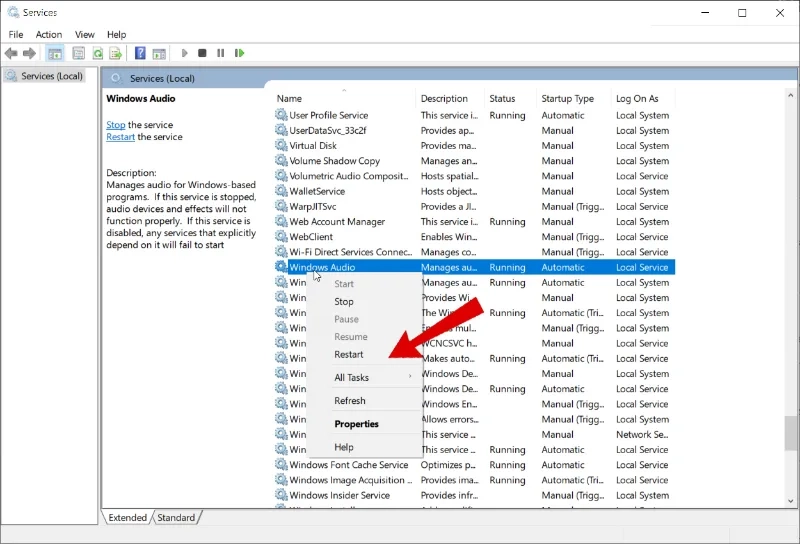
Task: Open the Help menu in menu bar
Action: pyautogui.click(x=116, y=35)
